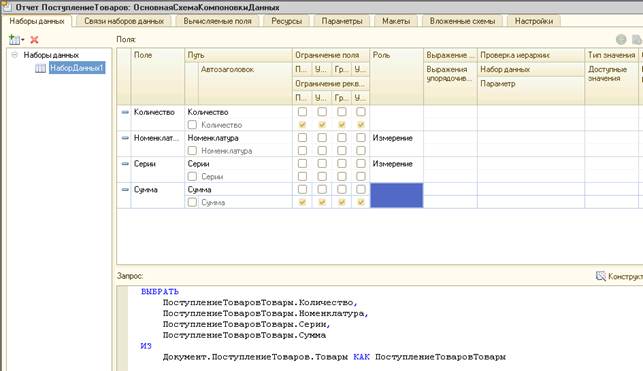Viewport: 643px width, 371px height.
Task: Toggle the Сумма autoheader checkbox
Action: tap(192, 202)
